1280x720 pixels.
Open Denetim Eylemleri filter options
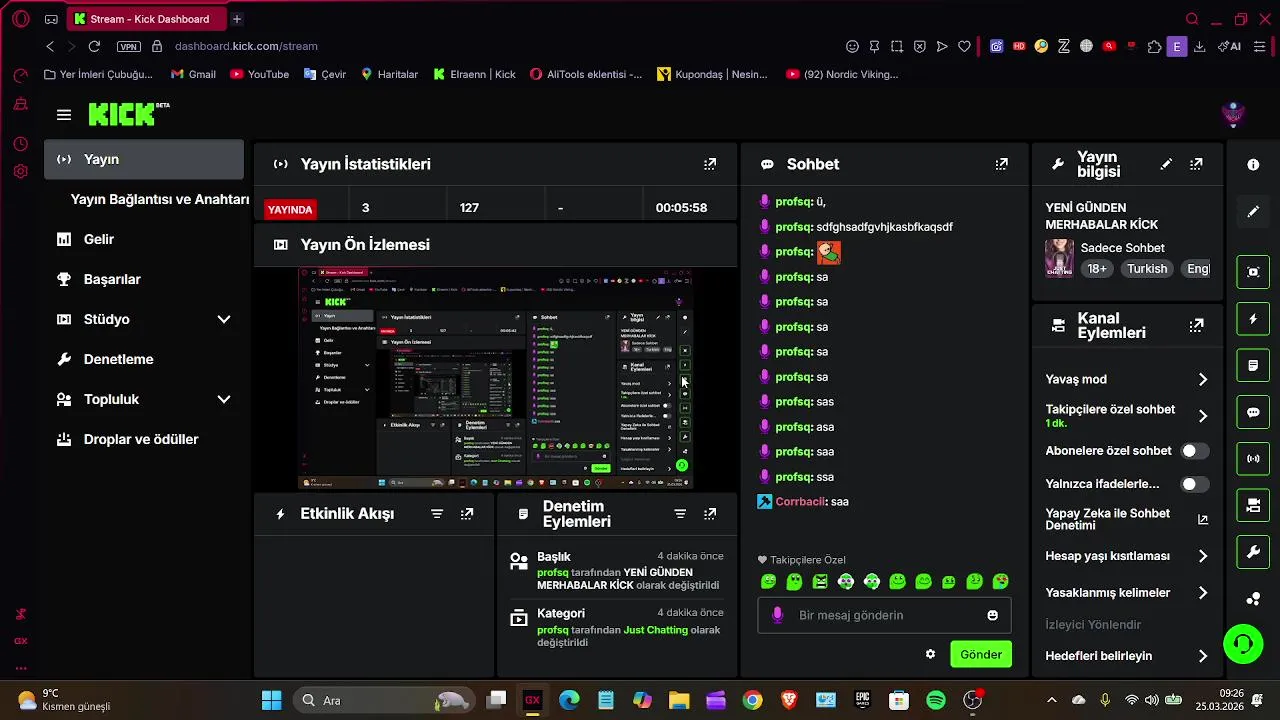pos(680,514)
